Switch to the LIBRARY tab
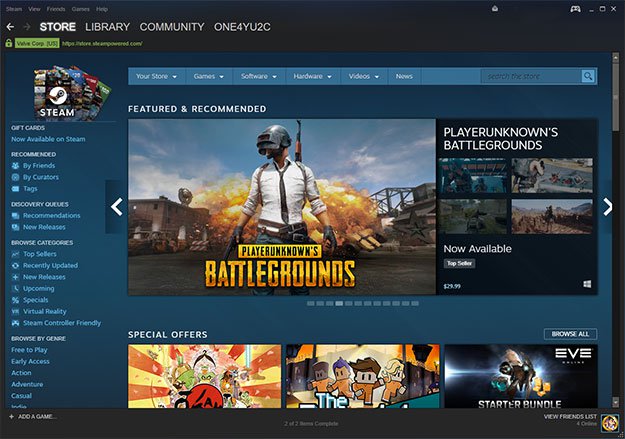This screenshot has width=625, height=439. (107, 27)
